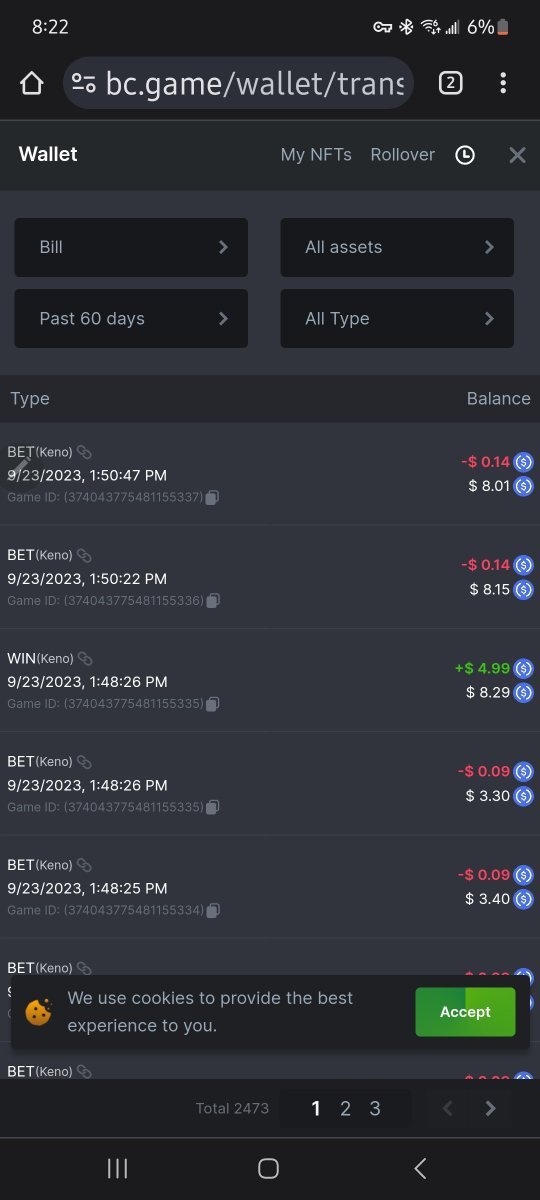Open link icon beside WIN (Keno) entry
The image size is (540, 1200).
point(86,658)
